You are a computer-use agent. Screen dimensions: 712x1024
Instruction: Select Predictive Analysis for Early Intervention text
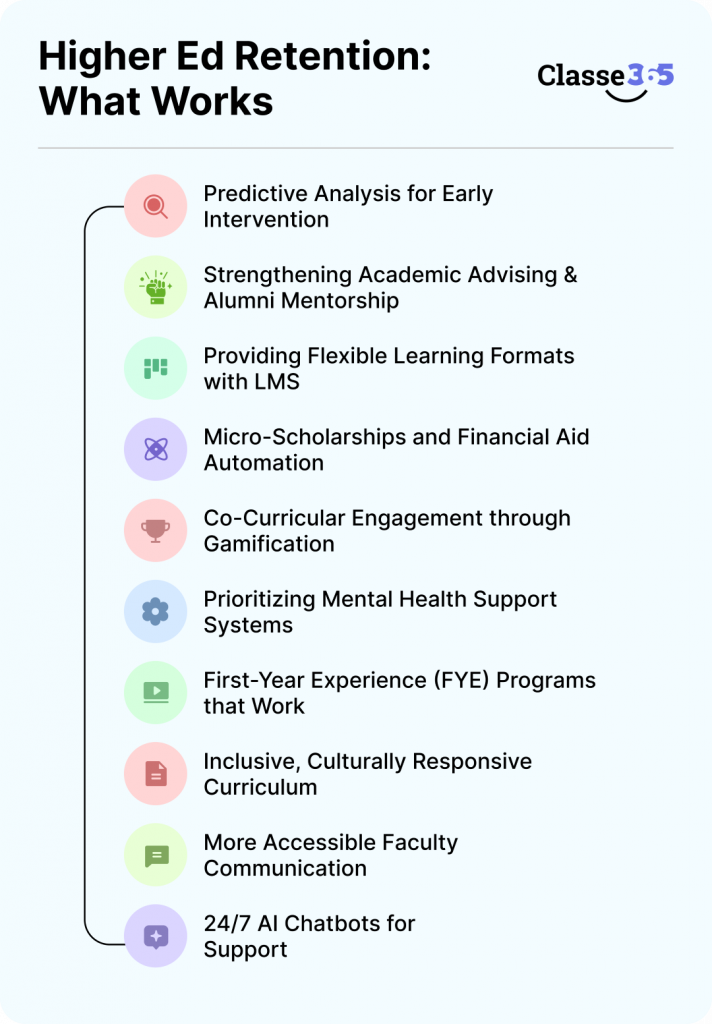pyautogui.click(x=348, y=206)
